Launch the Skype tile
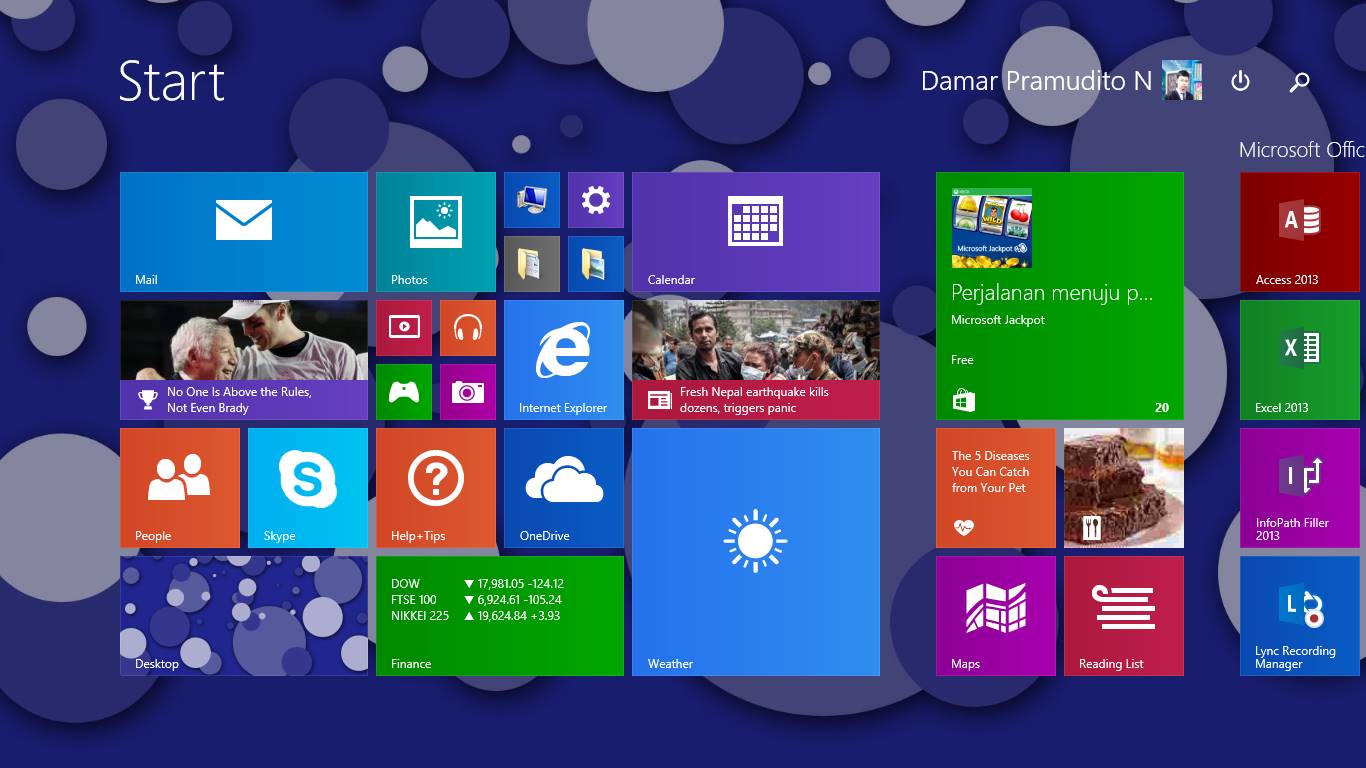 (308, 488)
